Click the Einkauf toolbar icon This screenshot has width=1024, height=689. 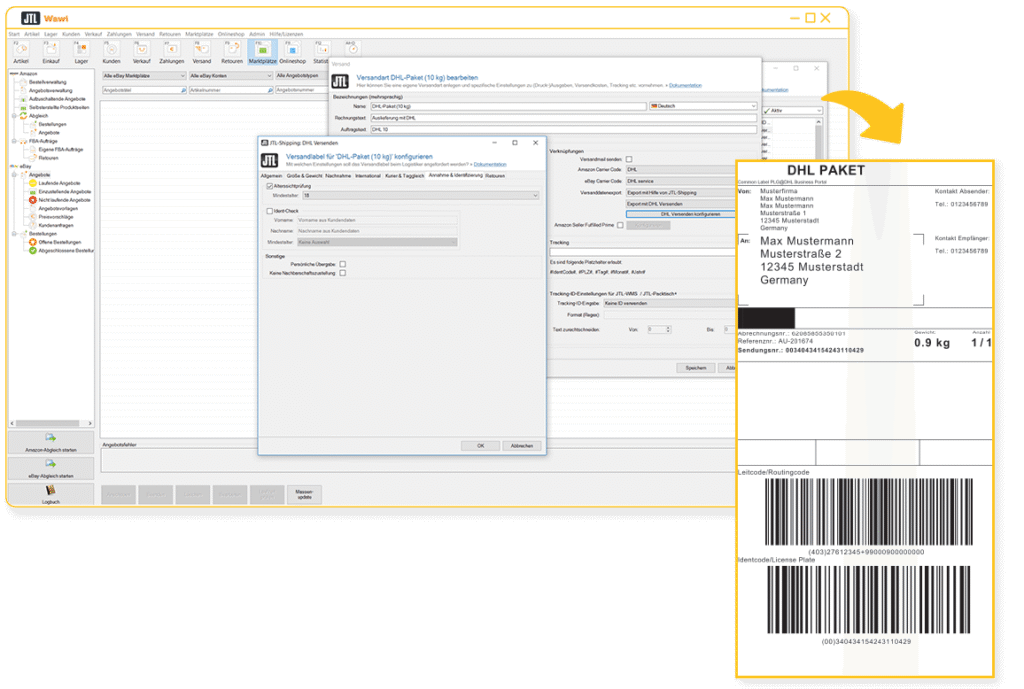pyautogui.click(x=51, y=51)
